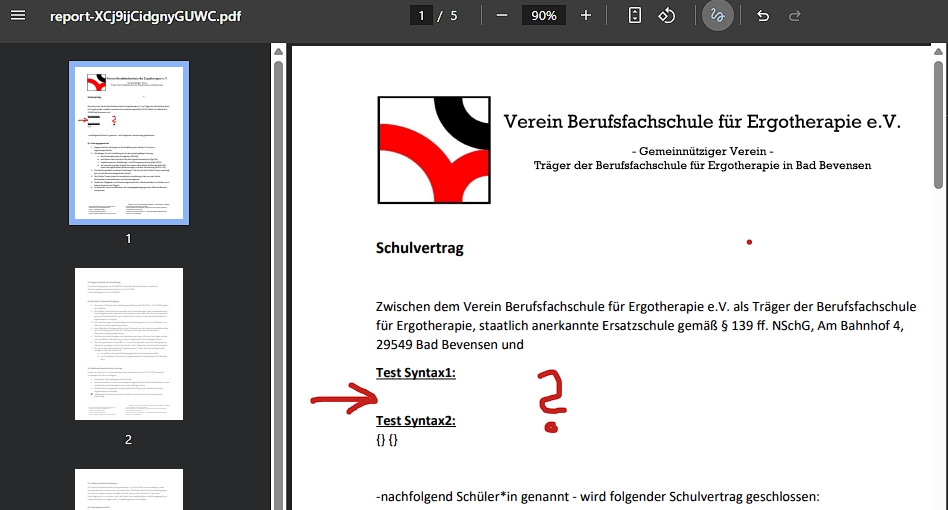Click the document's vertical scrollbar thumb
Screen dimensions: 948x510
pyautogui.click(x=938, y=120)
